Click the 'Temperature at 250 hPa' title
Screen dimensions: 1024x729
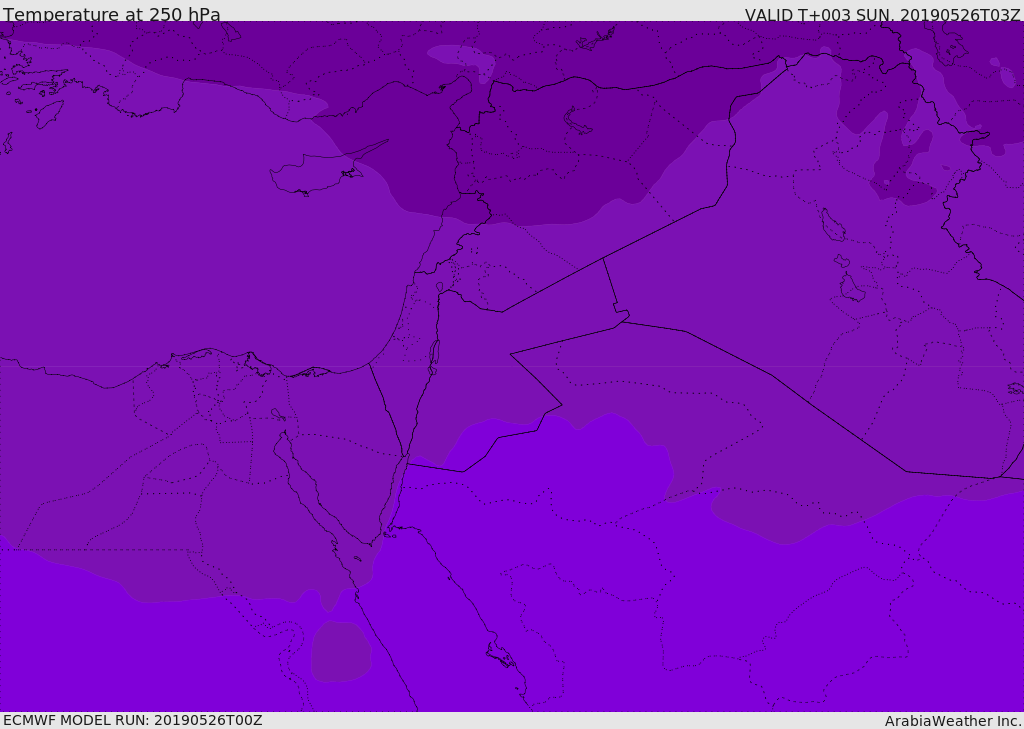point(112,14)
